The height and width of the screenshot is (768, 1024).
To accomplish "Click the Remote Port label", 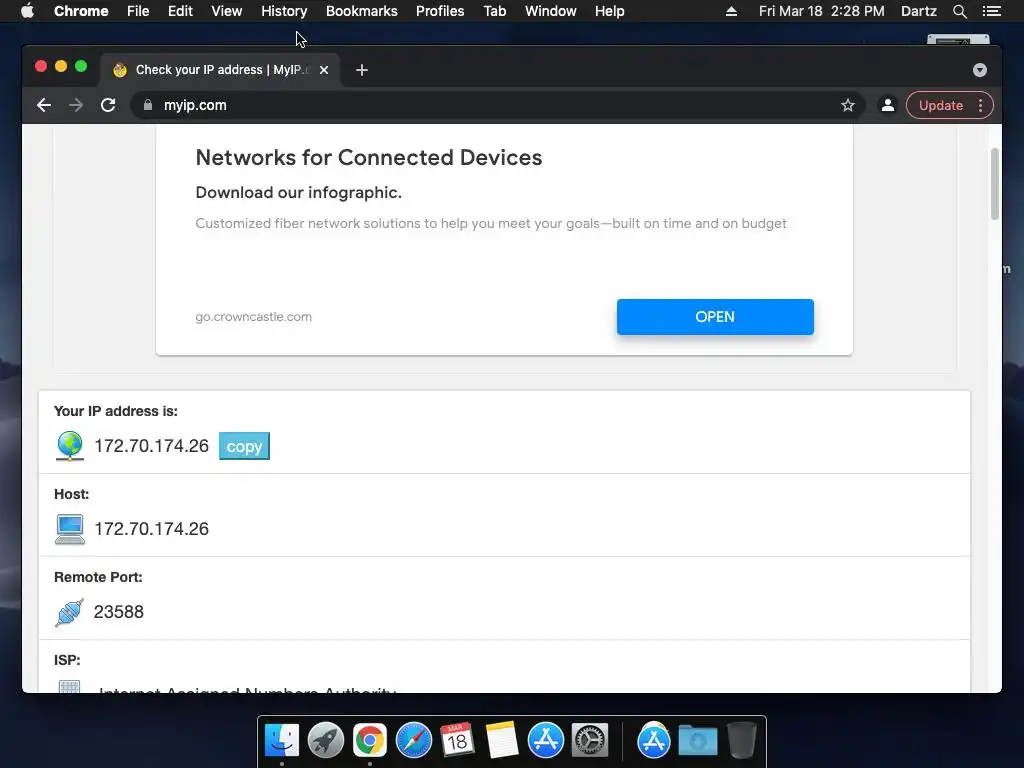I will [98, 577].
